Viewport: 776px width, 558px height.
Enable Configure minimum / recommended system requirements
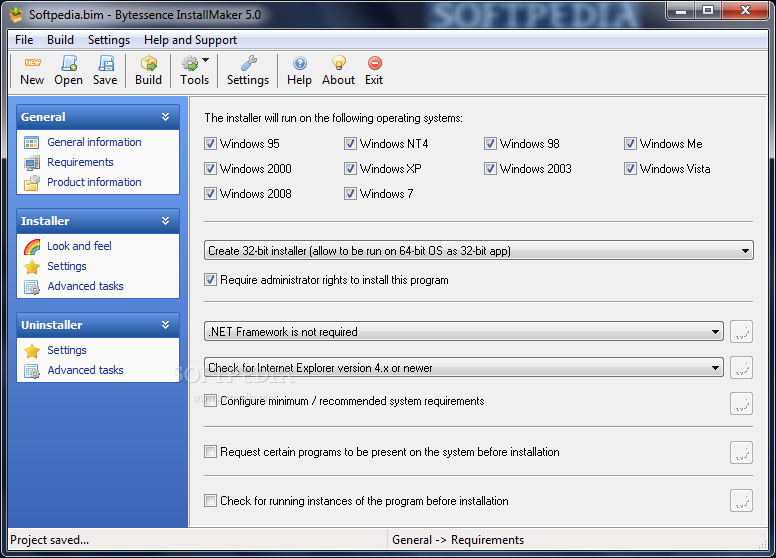pos(210,400)
